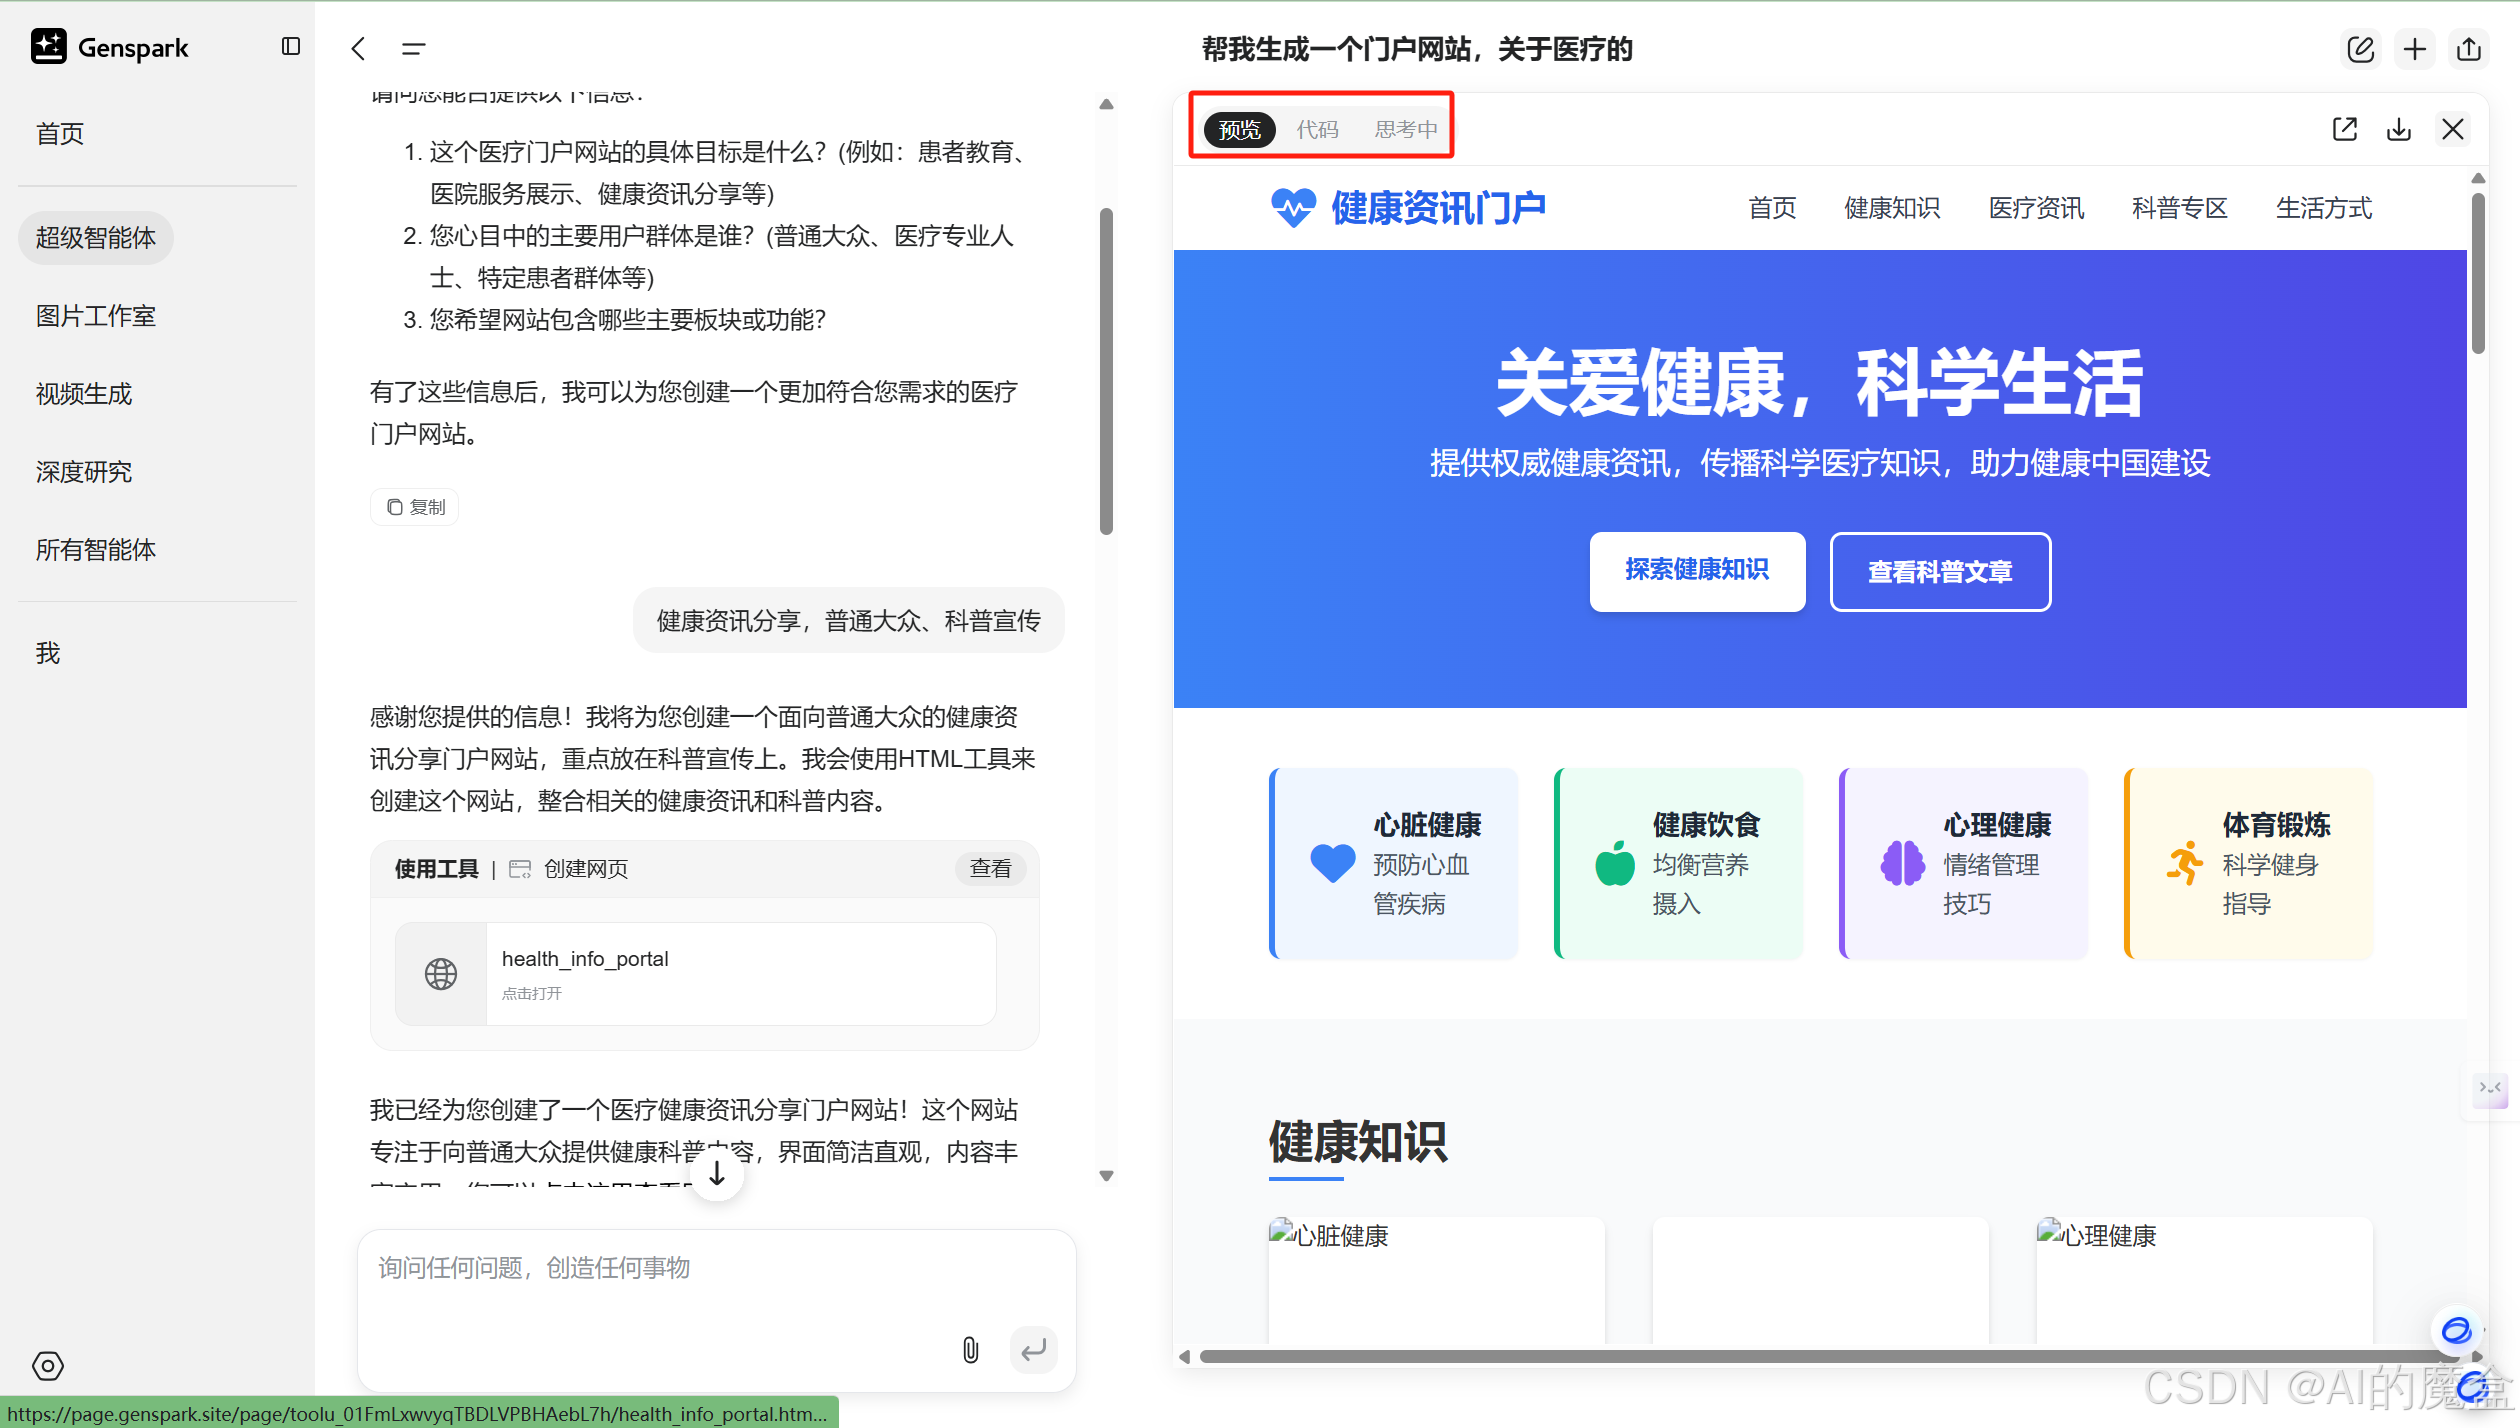
Task: Click 查看 button in tool card
Action: pyautogui.click(x=990, y=868)
